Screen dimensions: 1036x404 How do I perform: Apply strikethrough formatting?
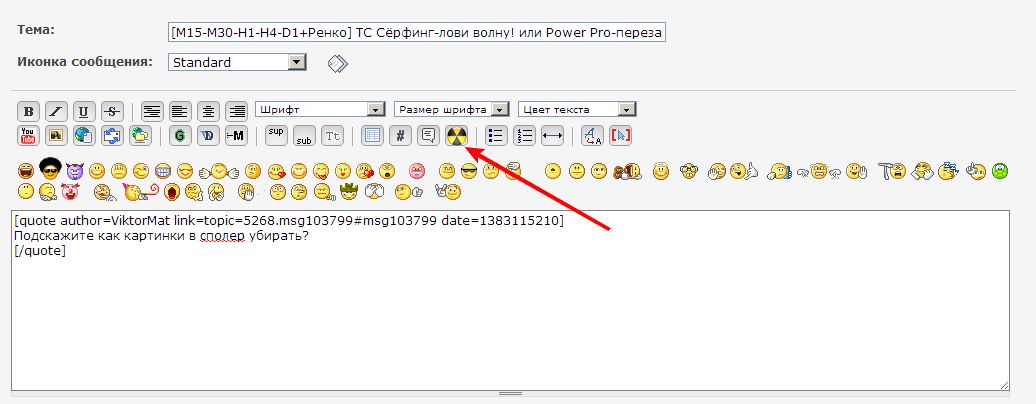point(113,111)
